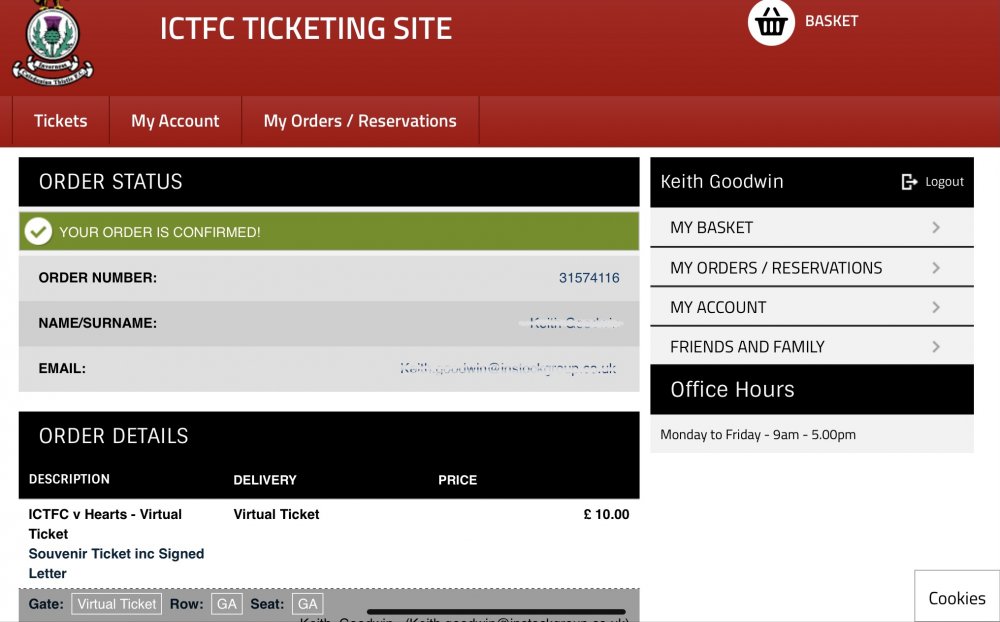
Task: Click the green order confirmed checkmark icon
Action: [38, 232]
